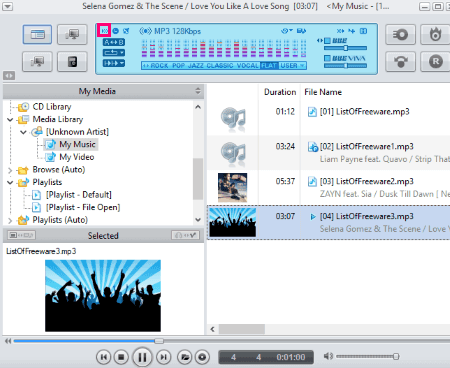This screenshot has height=368, width=450.
Task: Open the burn disc flame button
Action: point(435,34)
